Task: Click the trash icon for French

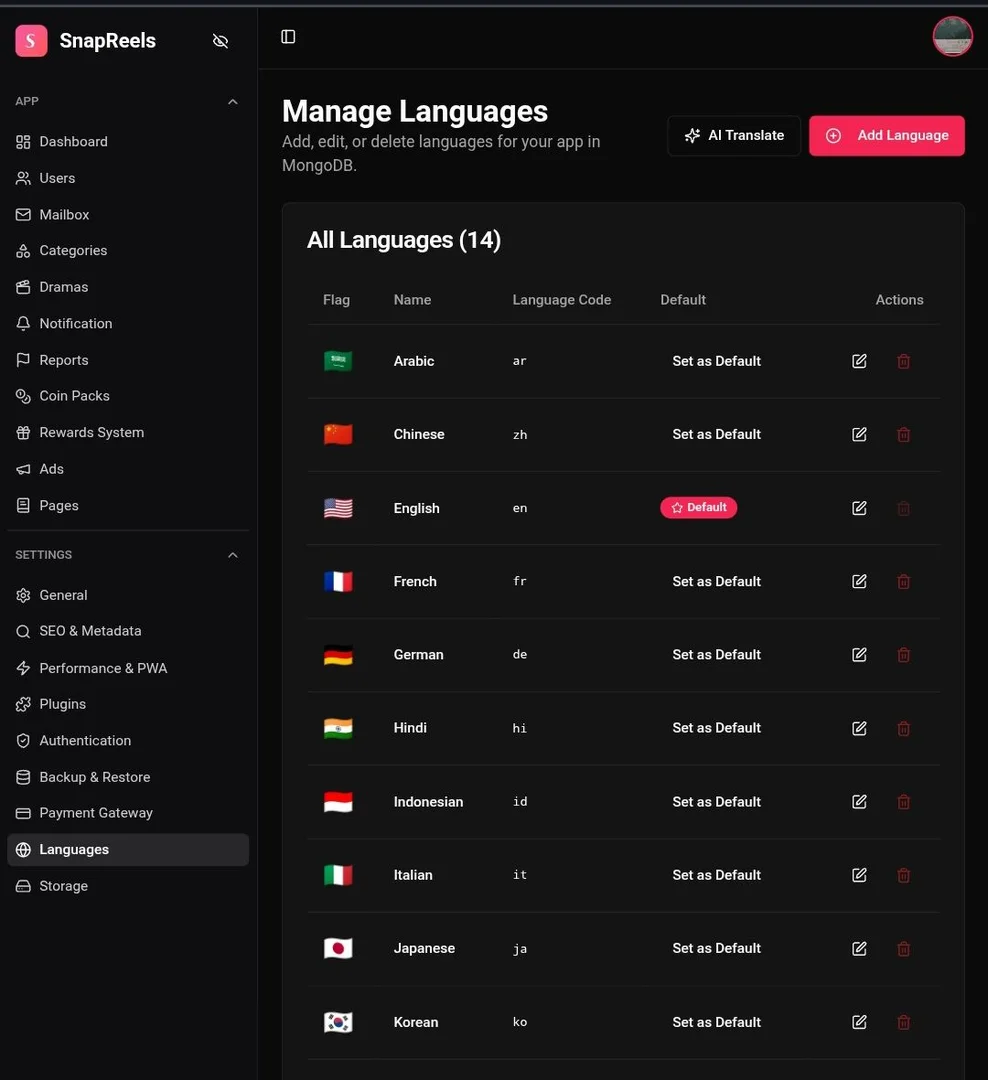Action: [903, 581]
